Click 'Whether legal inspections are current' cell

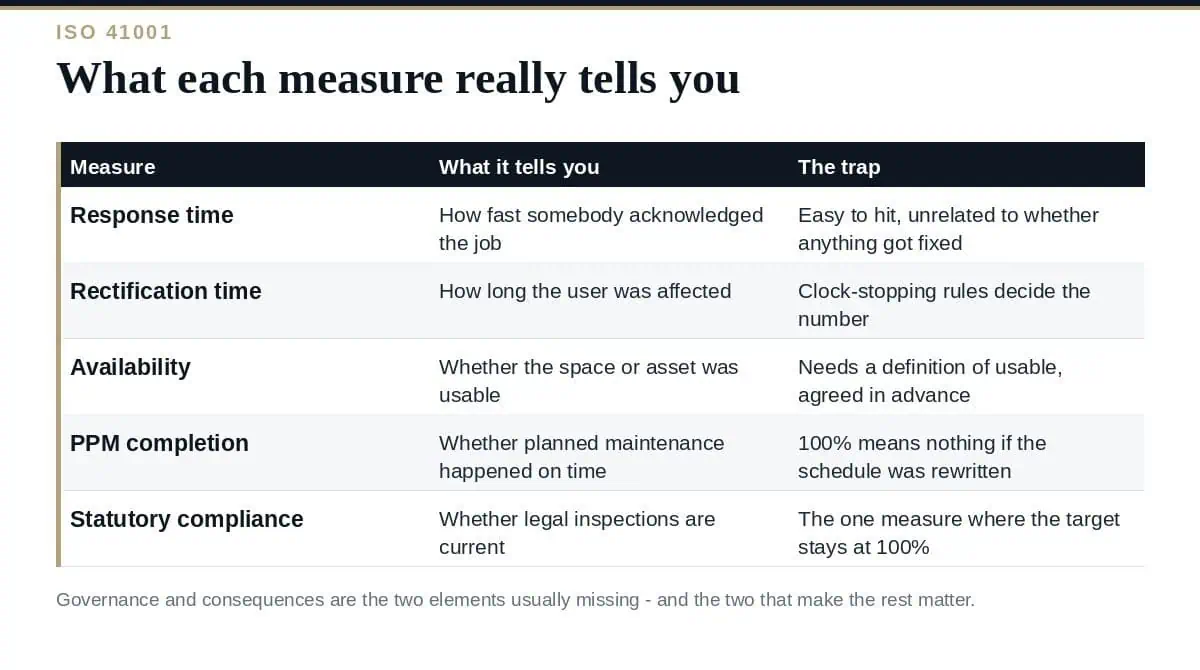[577, 533]
